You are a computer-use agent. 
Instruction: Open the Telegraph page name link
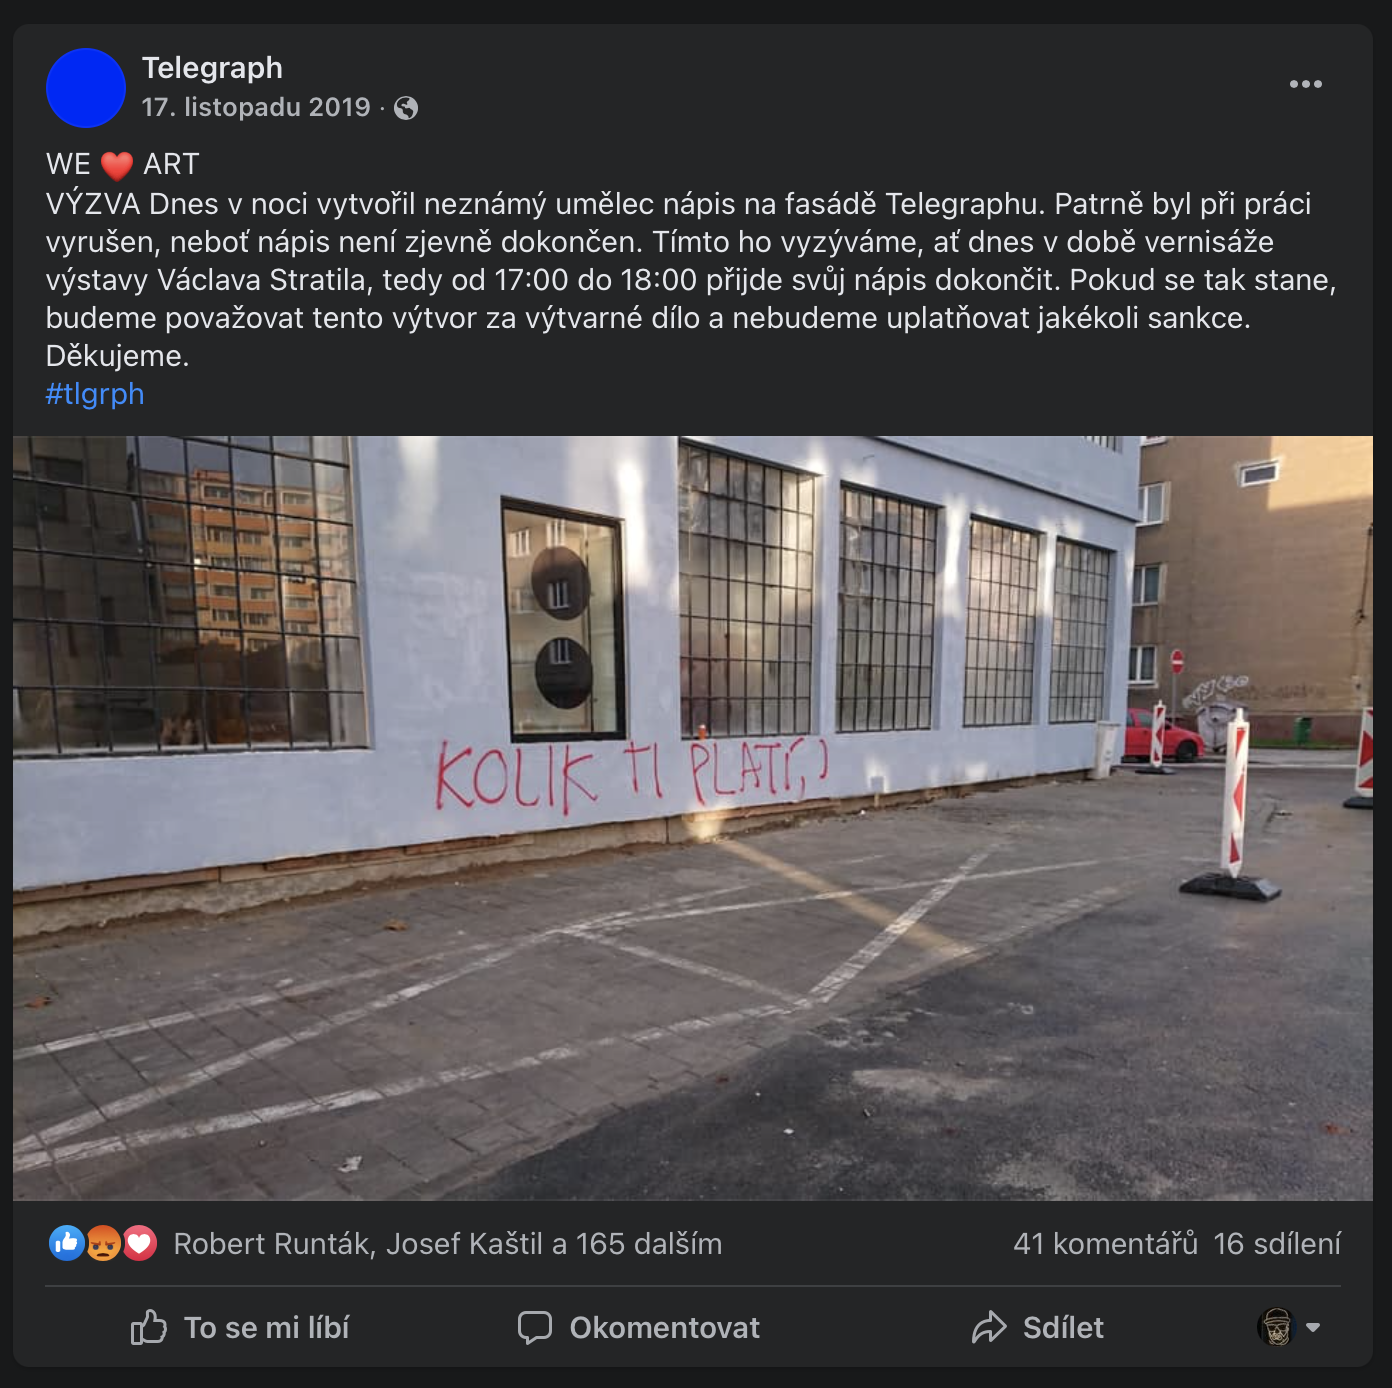pyautogui.click(x=212, y=67)
